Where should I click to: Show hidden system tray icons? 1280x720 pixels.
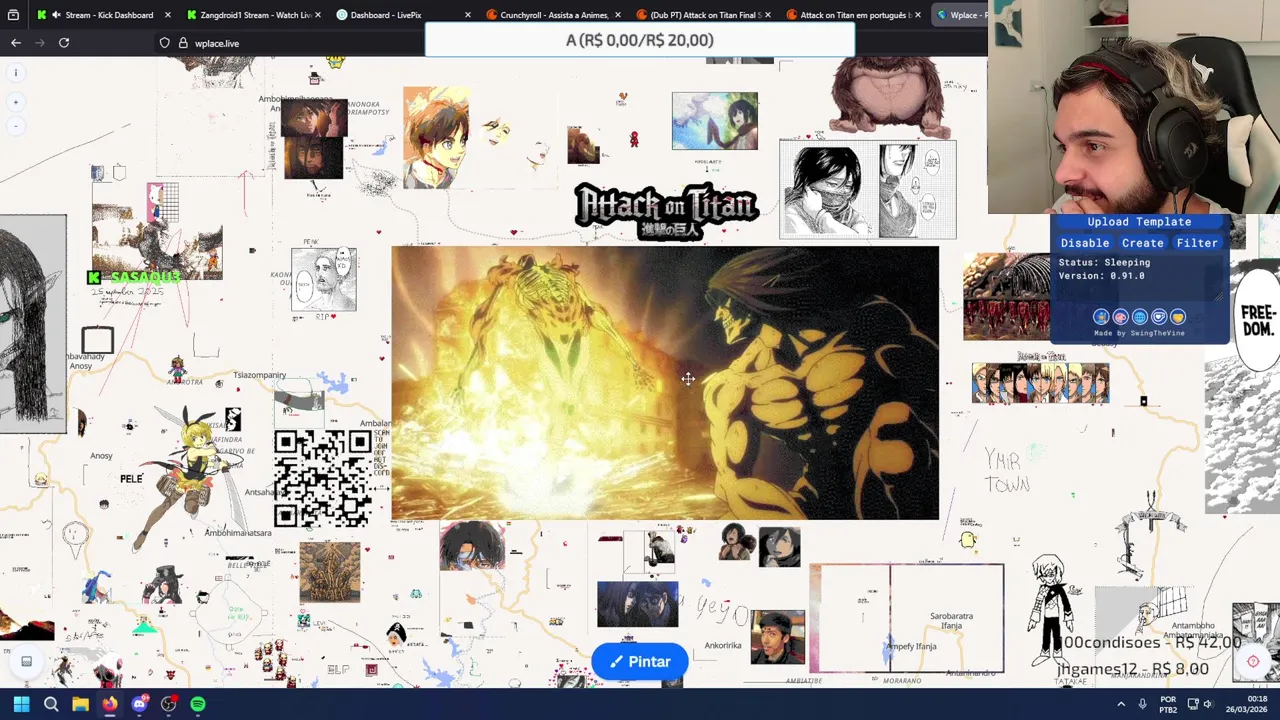(x=1121, y=704)
